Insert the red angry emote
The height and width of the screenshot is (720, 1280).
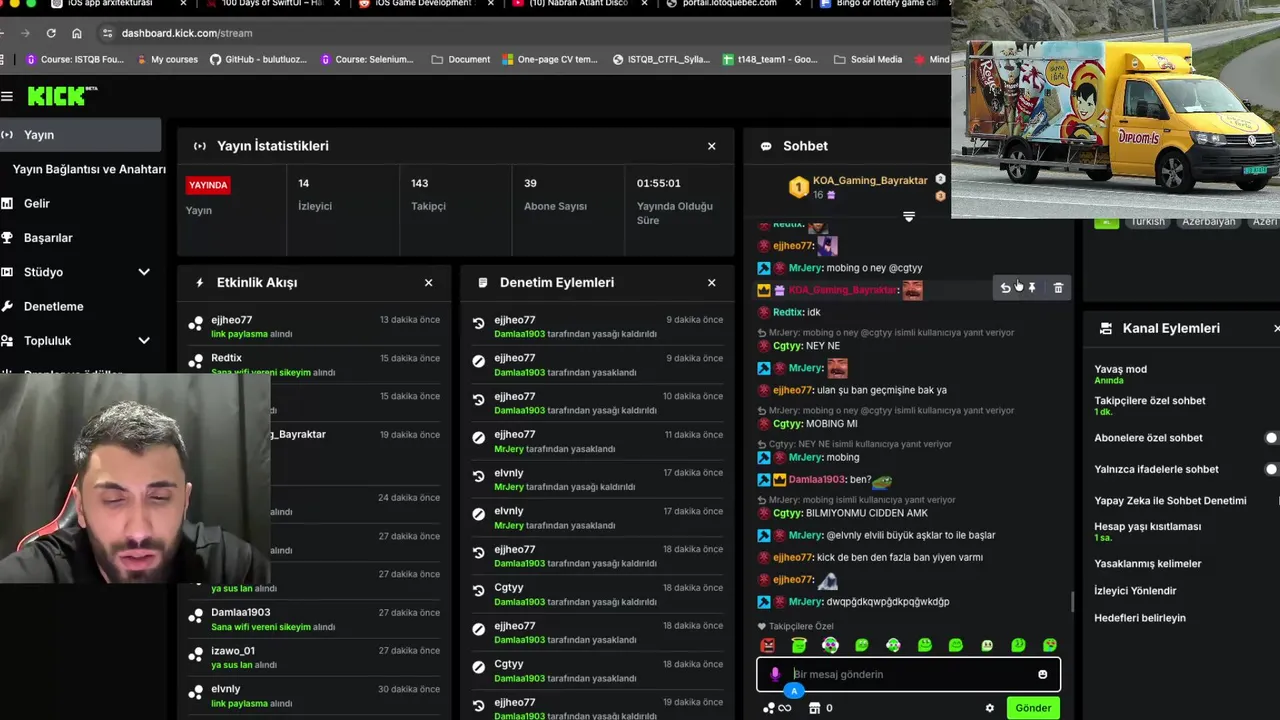tap(768, 646)
